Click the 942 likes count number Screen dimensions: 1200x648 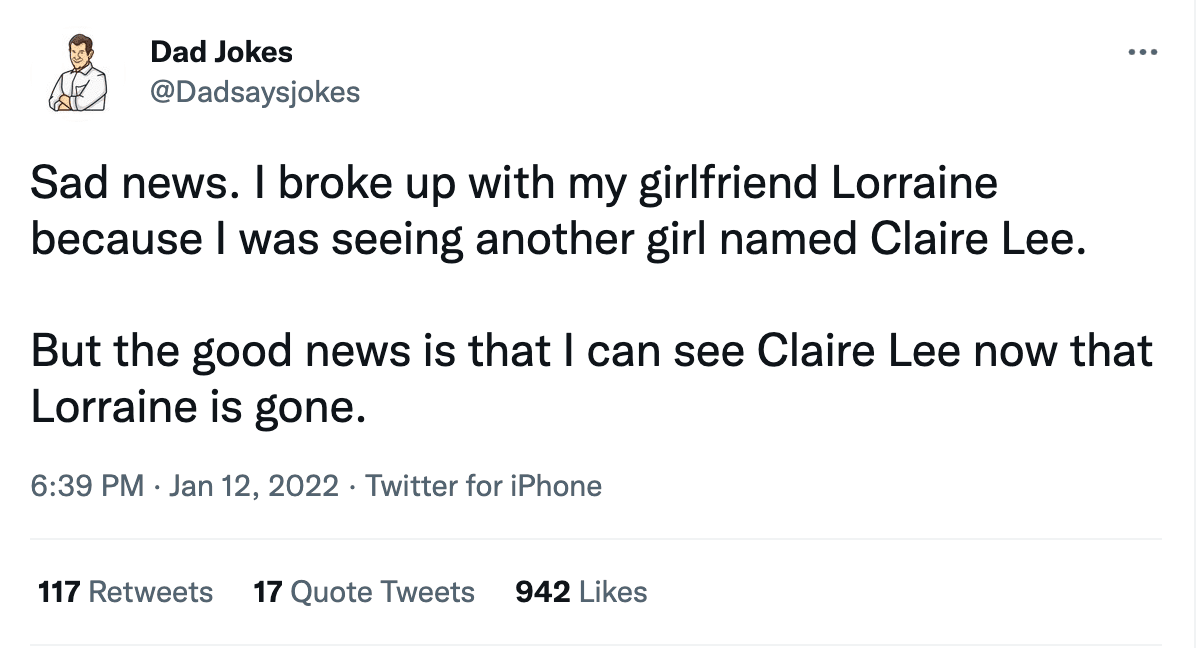(543, 592)
